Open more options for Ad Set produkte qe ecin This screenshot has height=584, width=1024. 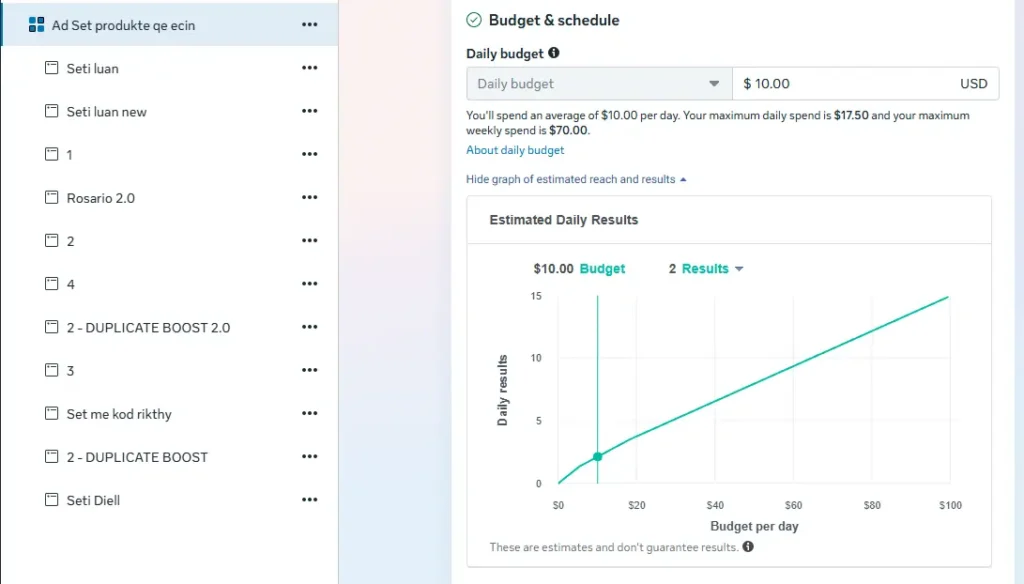tap(309, 25)
